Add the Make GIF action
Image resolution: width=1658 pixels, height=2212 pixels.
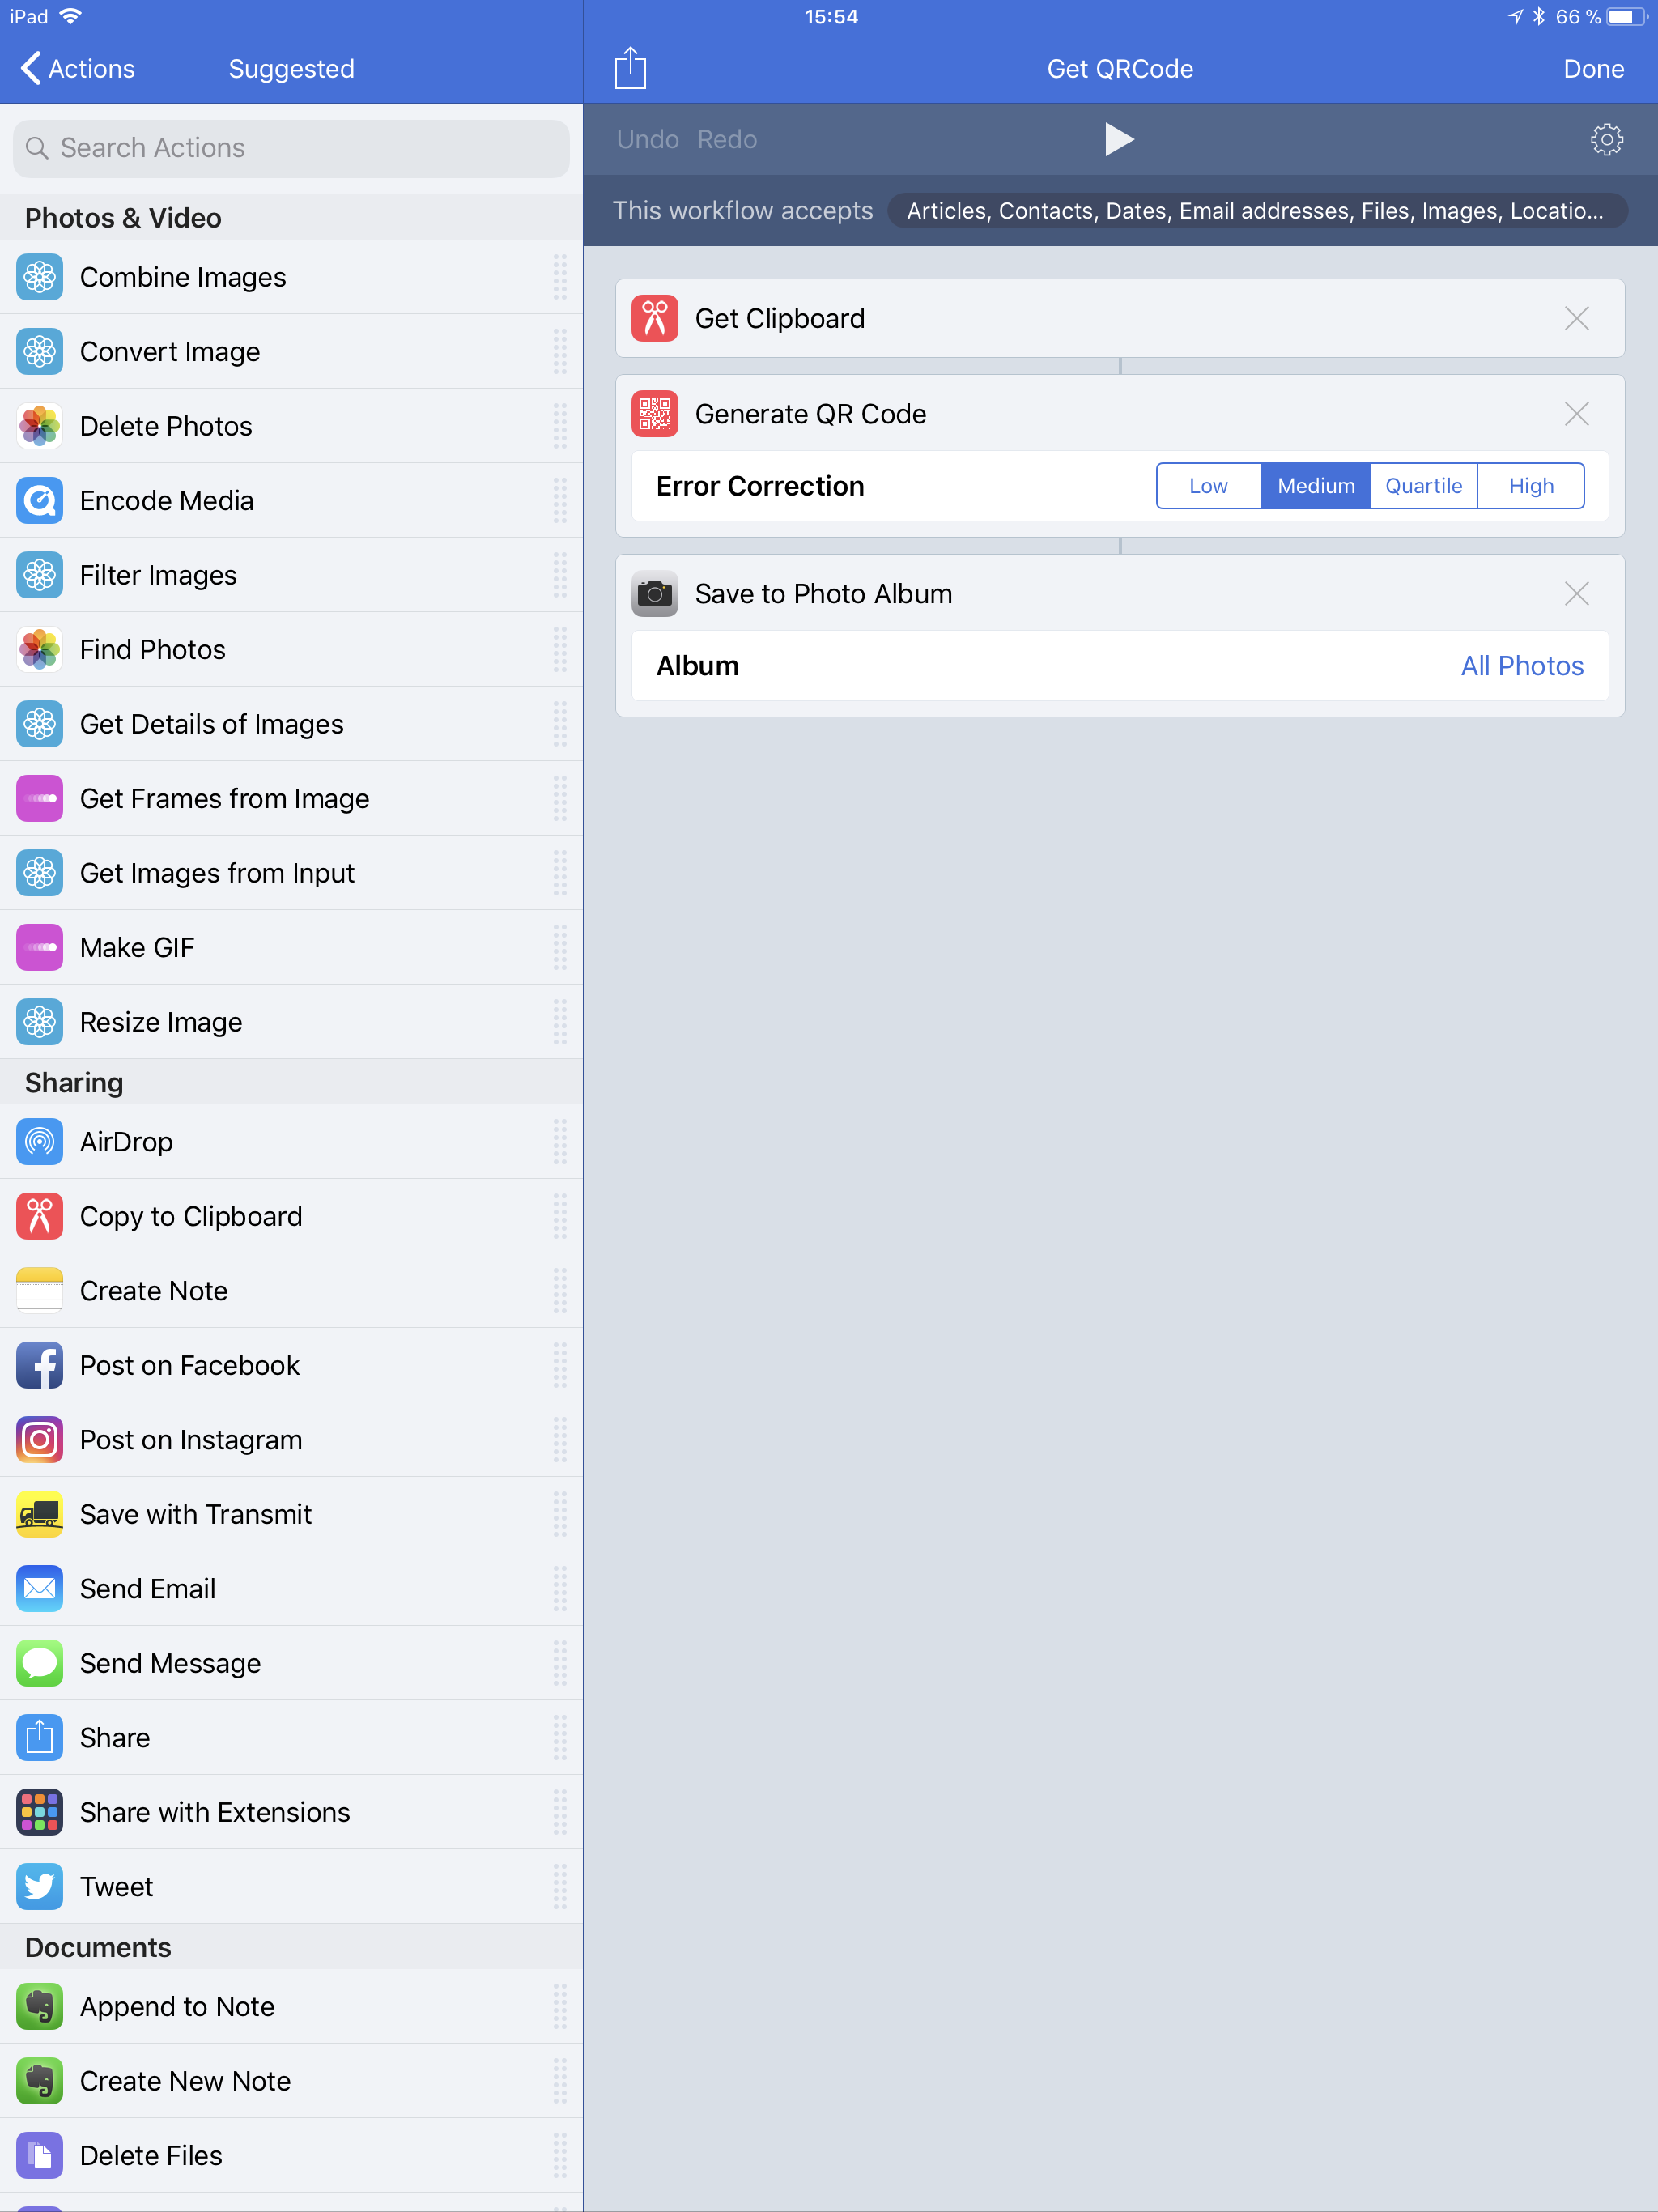(x=291, y=947)
